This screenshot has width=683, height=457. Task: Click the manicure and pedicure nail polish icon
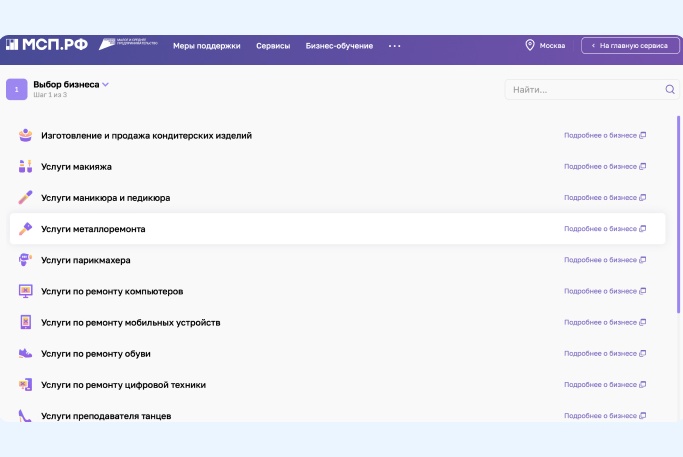coord(26,198)
